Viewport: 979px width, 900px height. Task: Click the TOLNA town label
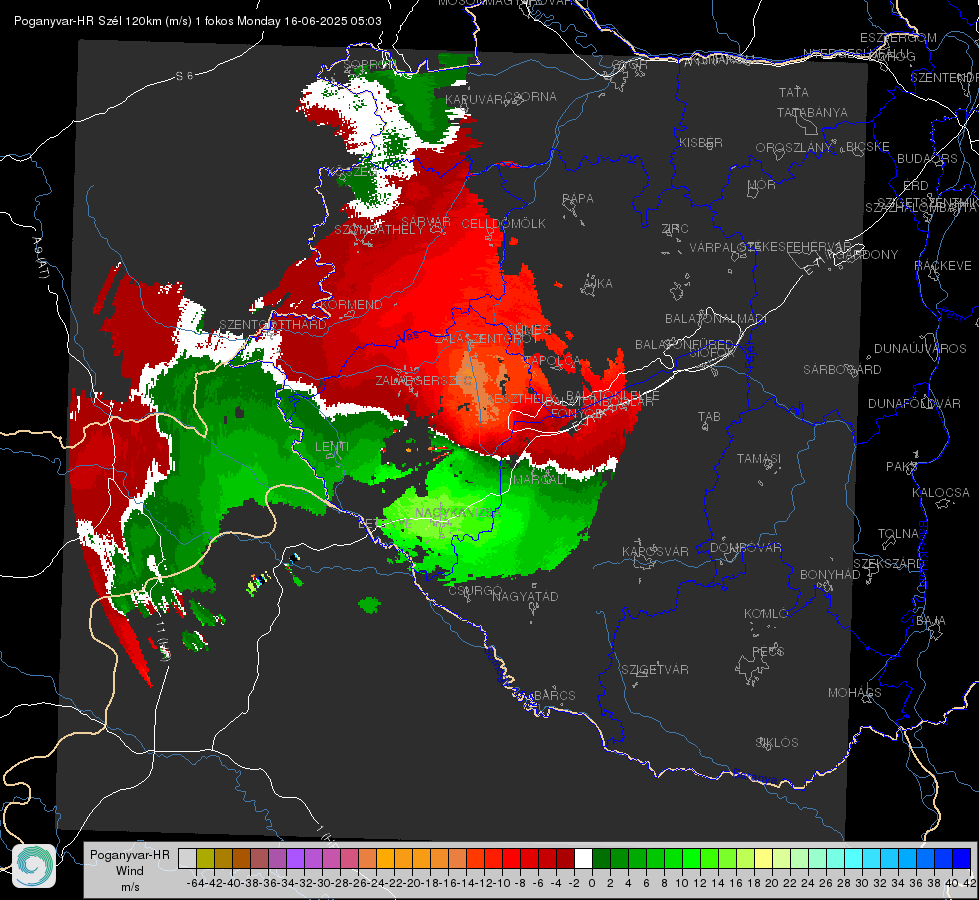point(898,534)
